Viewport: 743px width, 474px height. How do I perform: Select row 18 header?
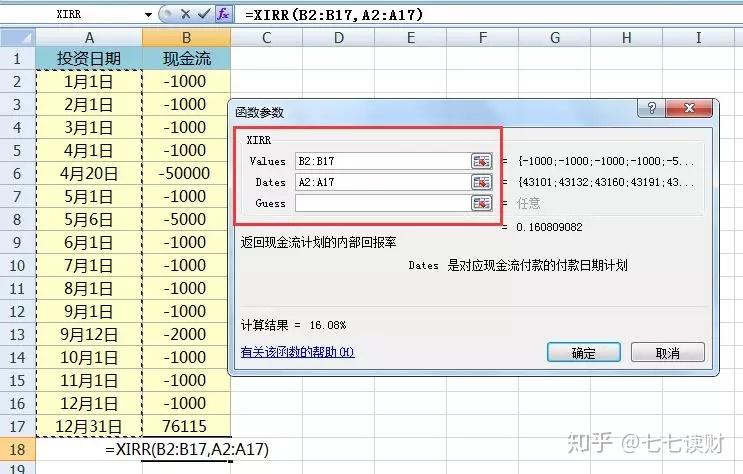[18, 449]
